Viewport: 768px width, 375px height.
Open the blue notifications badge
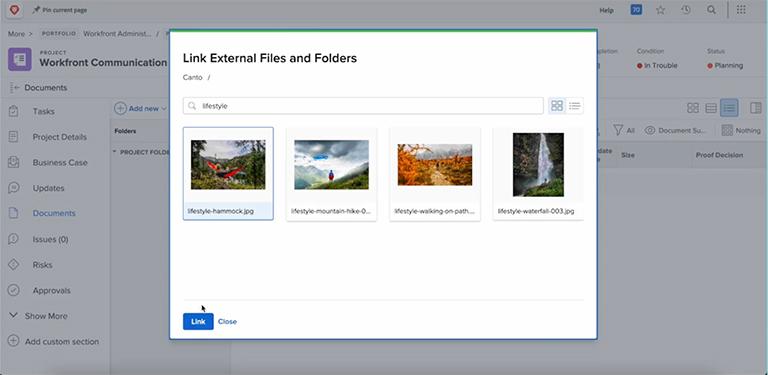coord(636,10)
